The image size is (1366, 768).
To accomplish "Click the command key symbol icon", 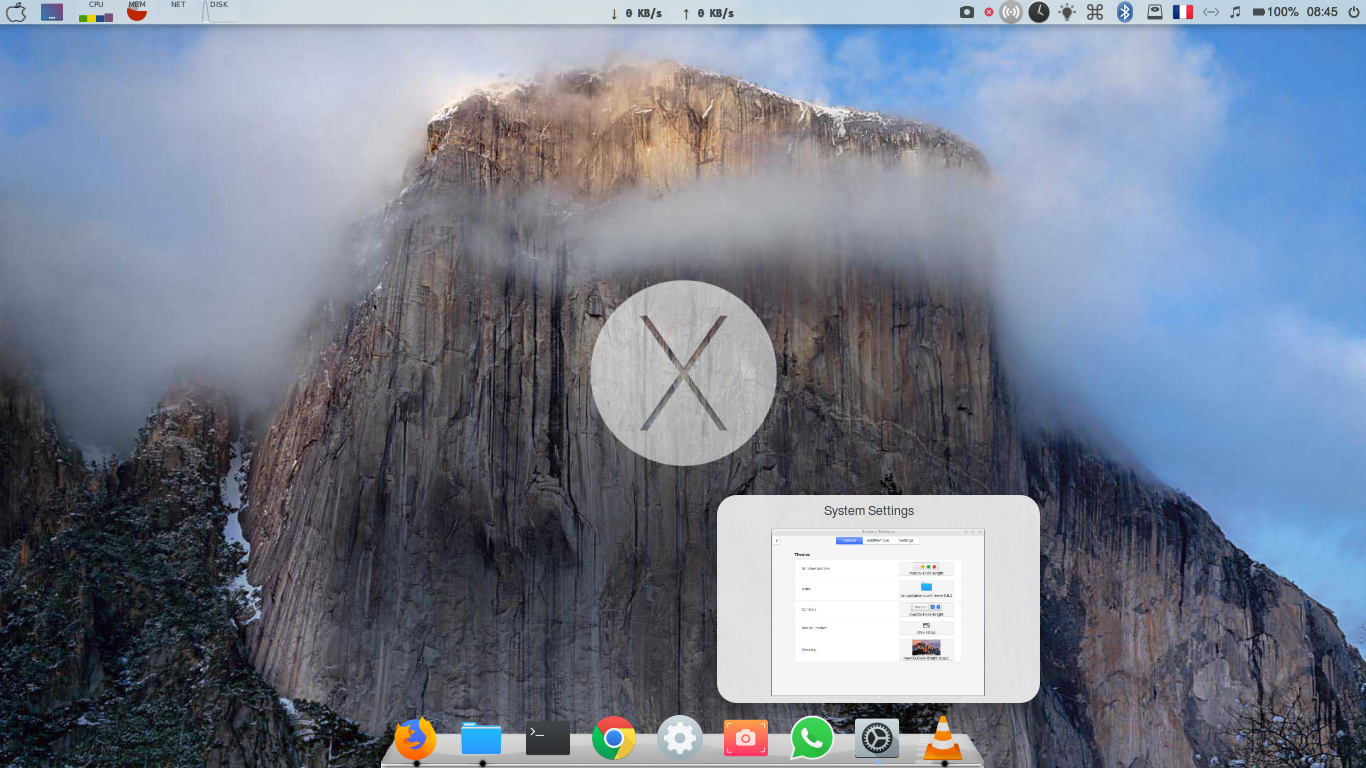I will pyautogui.click(x=1095, y=12).
